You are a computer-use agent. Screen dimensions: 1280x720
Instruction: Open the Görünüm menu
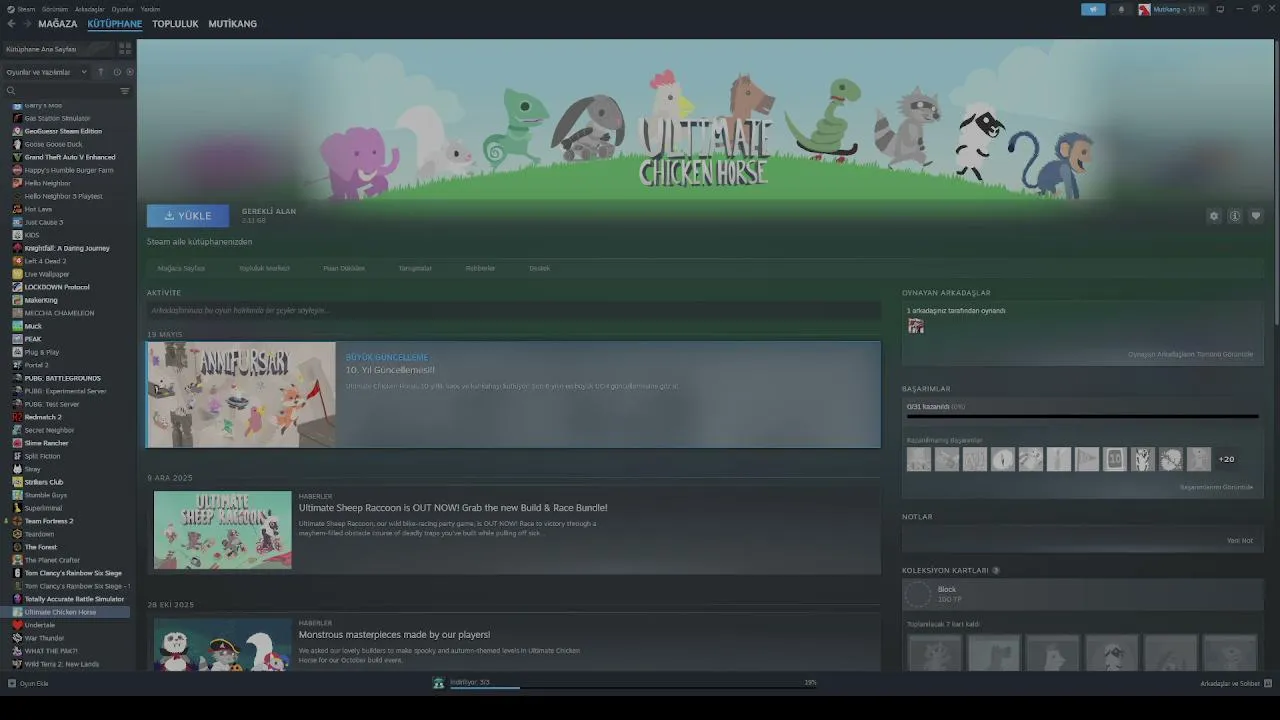55,9
